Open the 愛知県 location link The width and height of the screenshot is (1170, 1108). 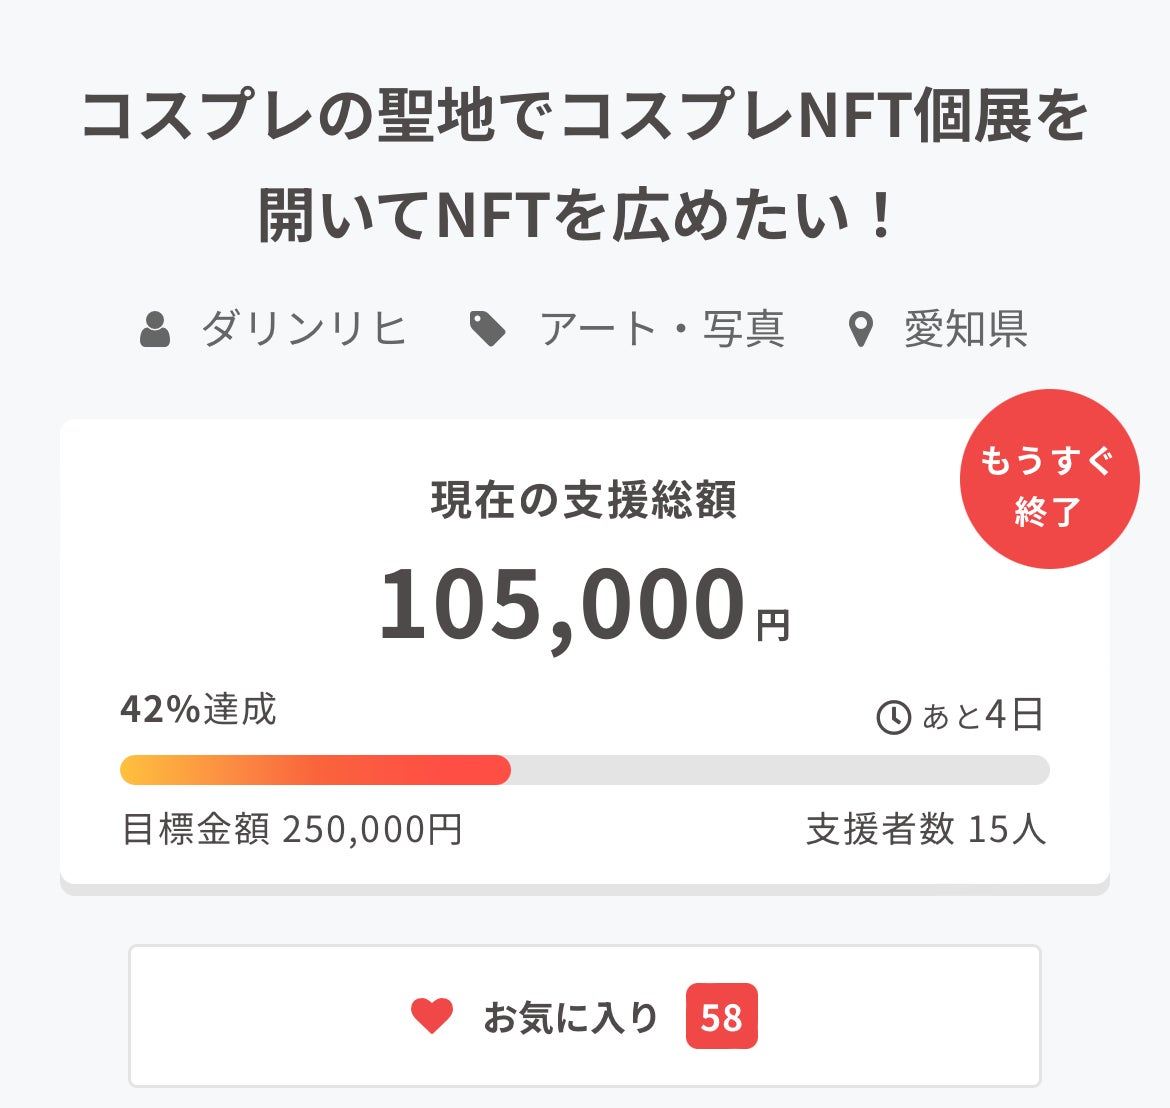(965, 329)
